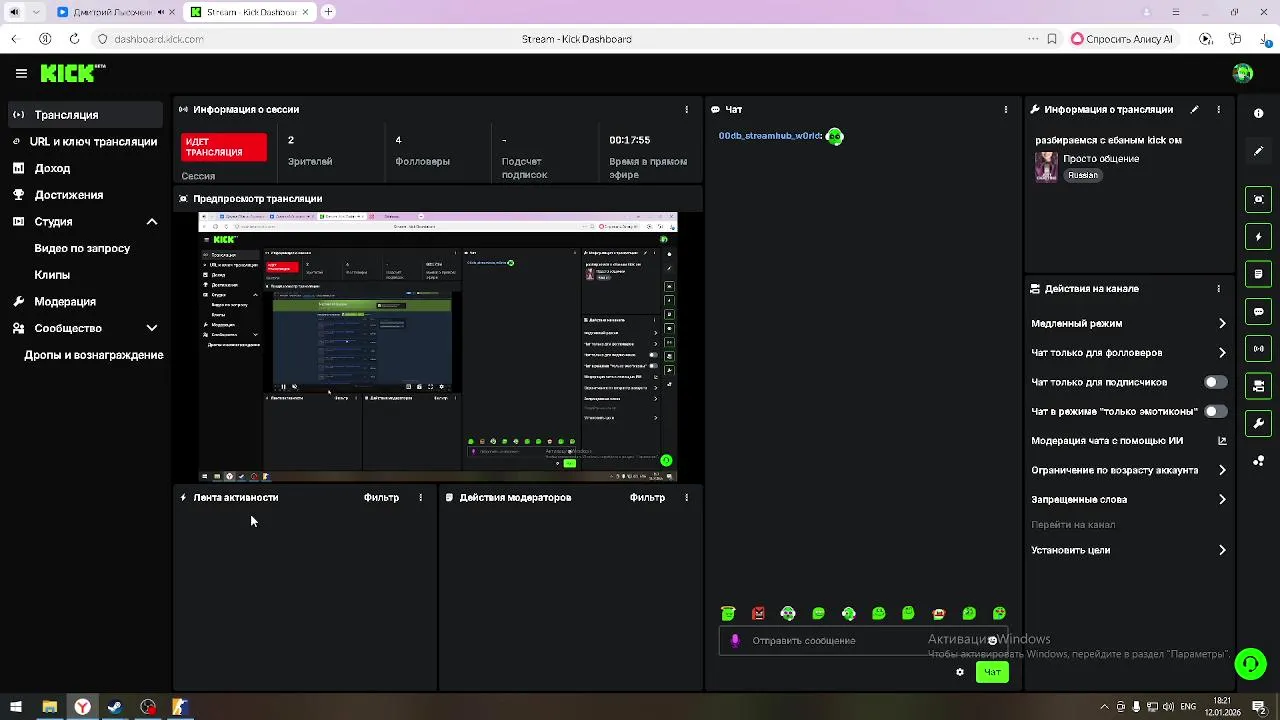Screen dimensions: 1280x720
Task: Insert the red angry emote
Action: [758, 614]
